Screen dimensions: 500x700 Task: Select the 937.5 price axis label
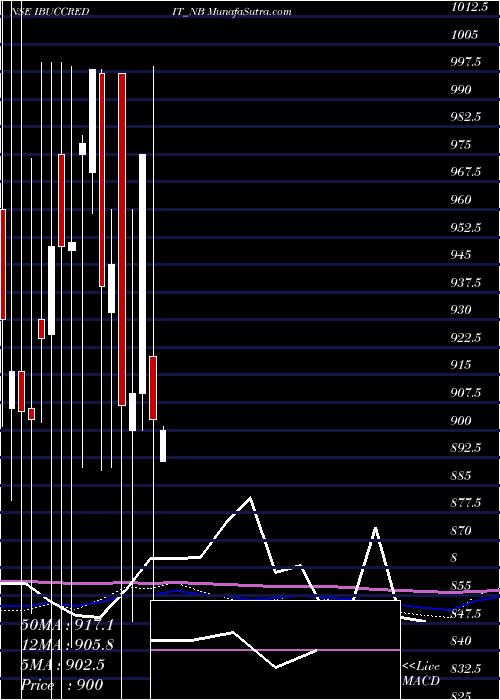pos(467,283)
